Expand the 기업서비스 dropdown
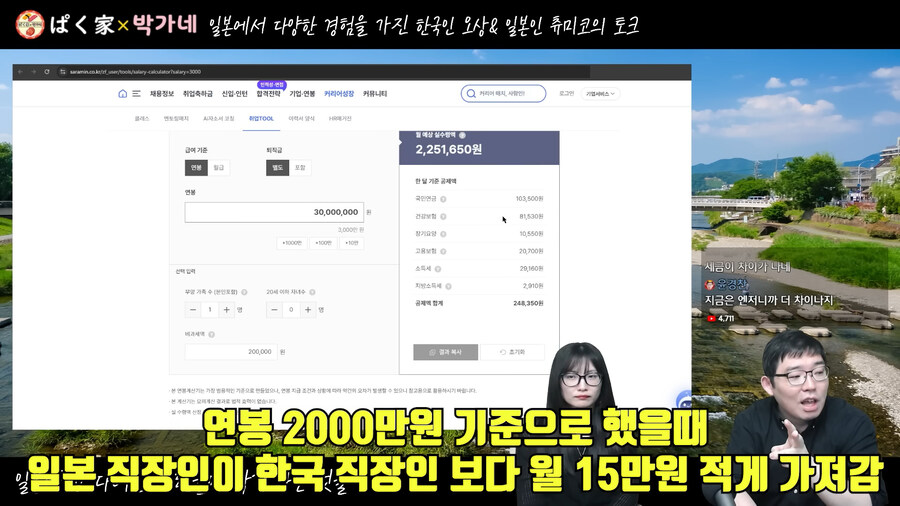This screenshot has width=900, height=506. pos(600,94)
